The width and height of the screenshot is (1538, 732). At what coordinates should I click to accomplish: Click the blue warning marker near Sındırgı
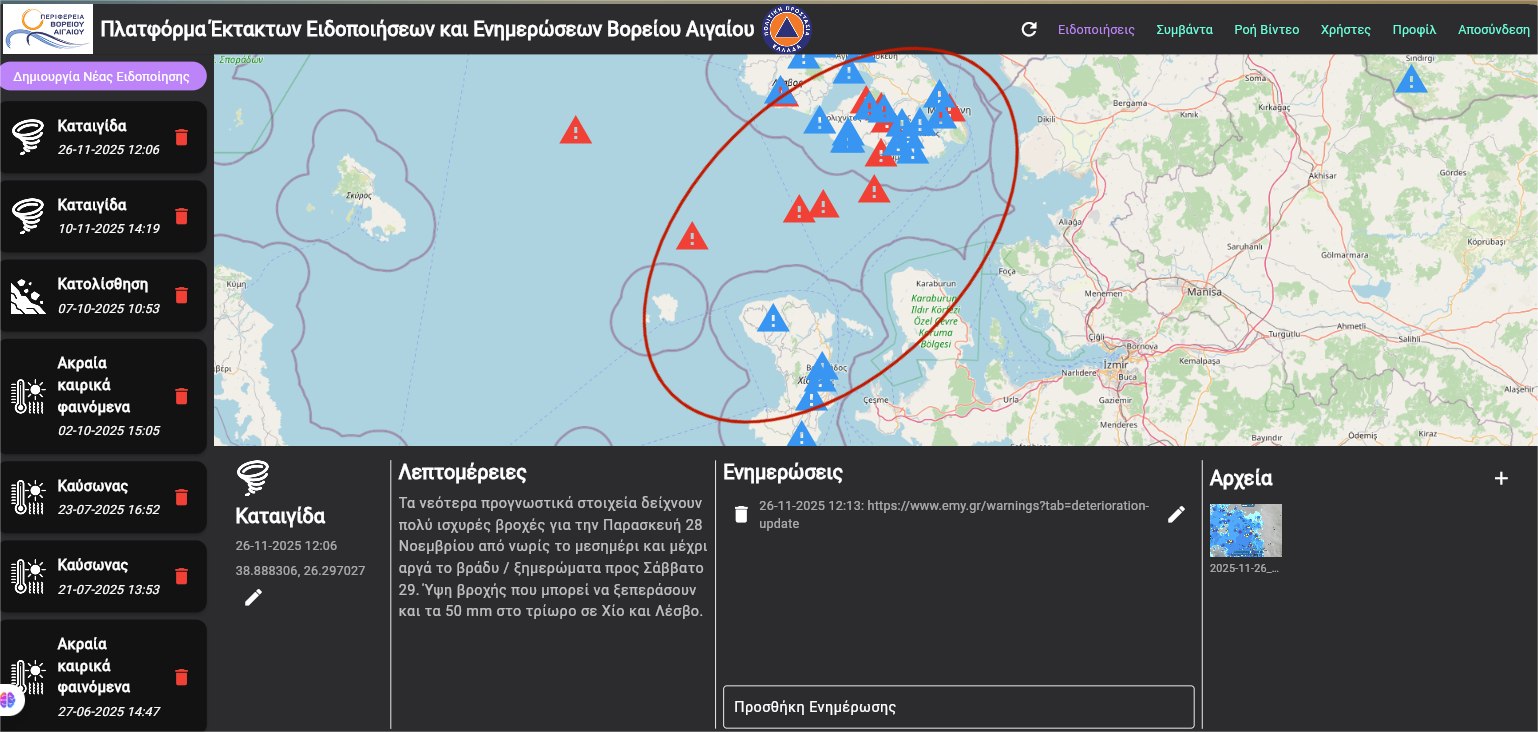(x=1410, y=80)
